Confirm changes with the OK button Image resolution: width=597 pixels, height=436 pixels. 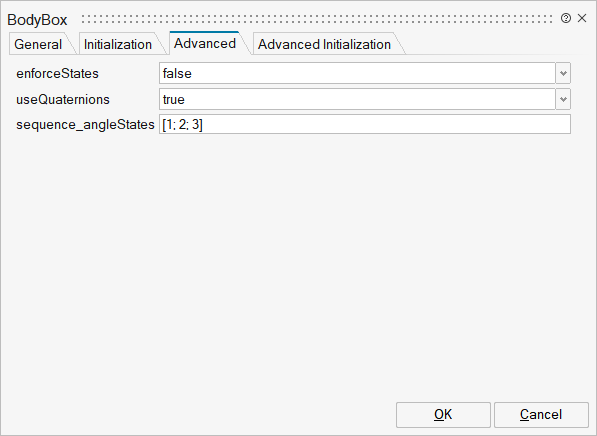[x=443, y=415]
